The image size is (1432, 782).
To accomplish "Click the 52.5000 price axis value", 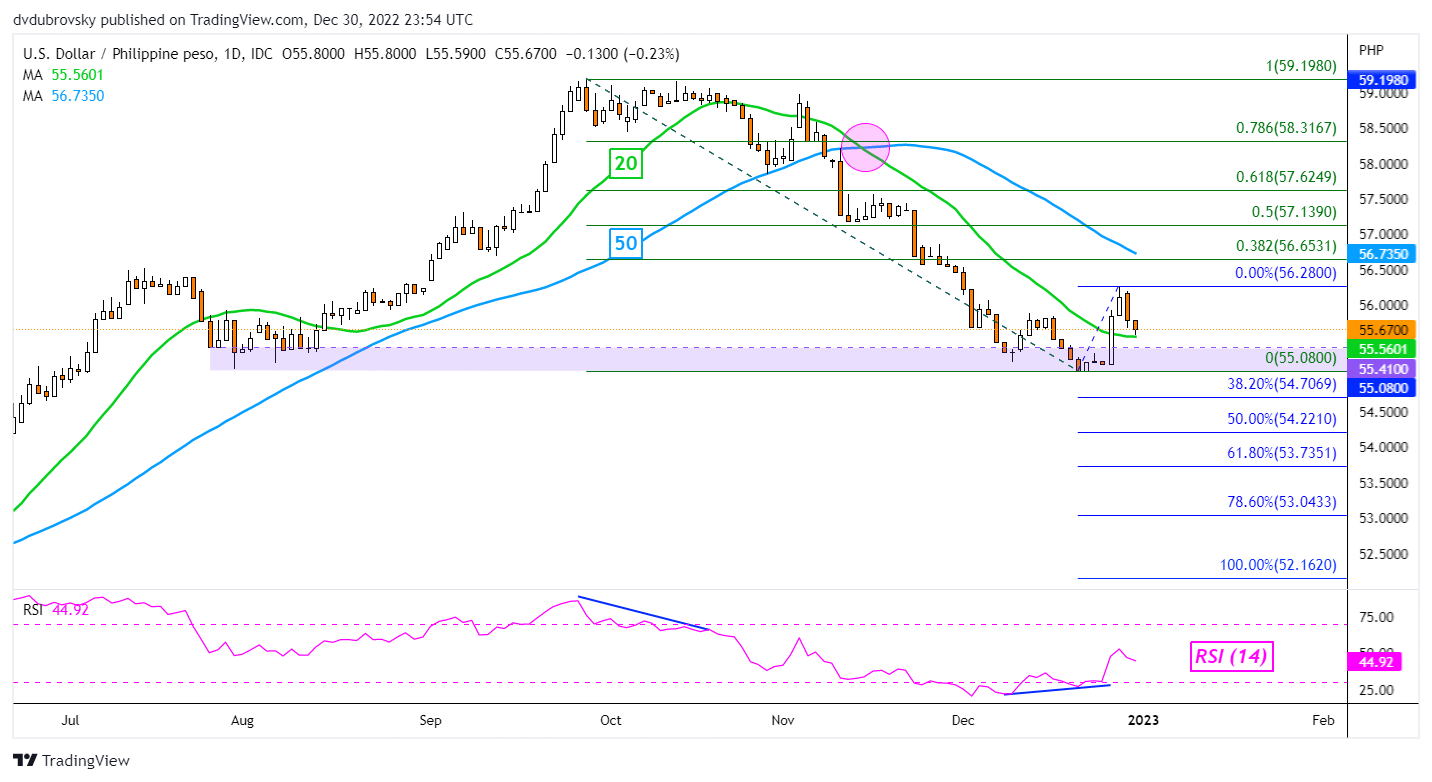I will coord(1381,554).
